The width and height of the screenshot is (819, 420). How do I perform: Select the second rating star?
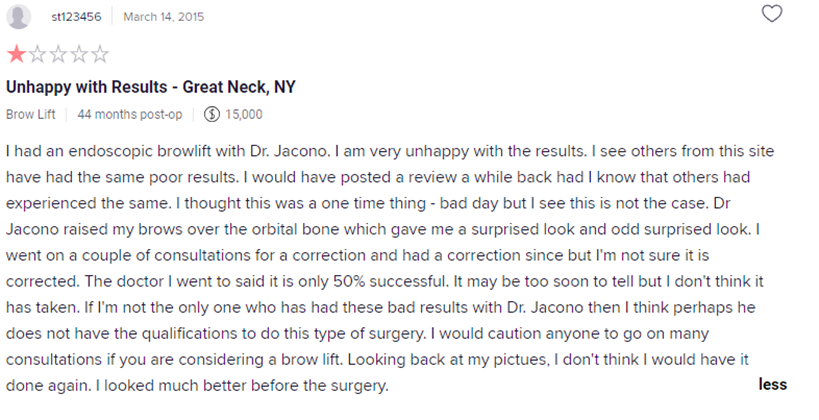[37, 54]
